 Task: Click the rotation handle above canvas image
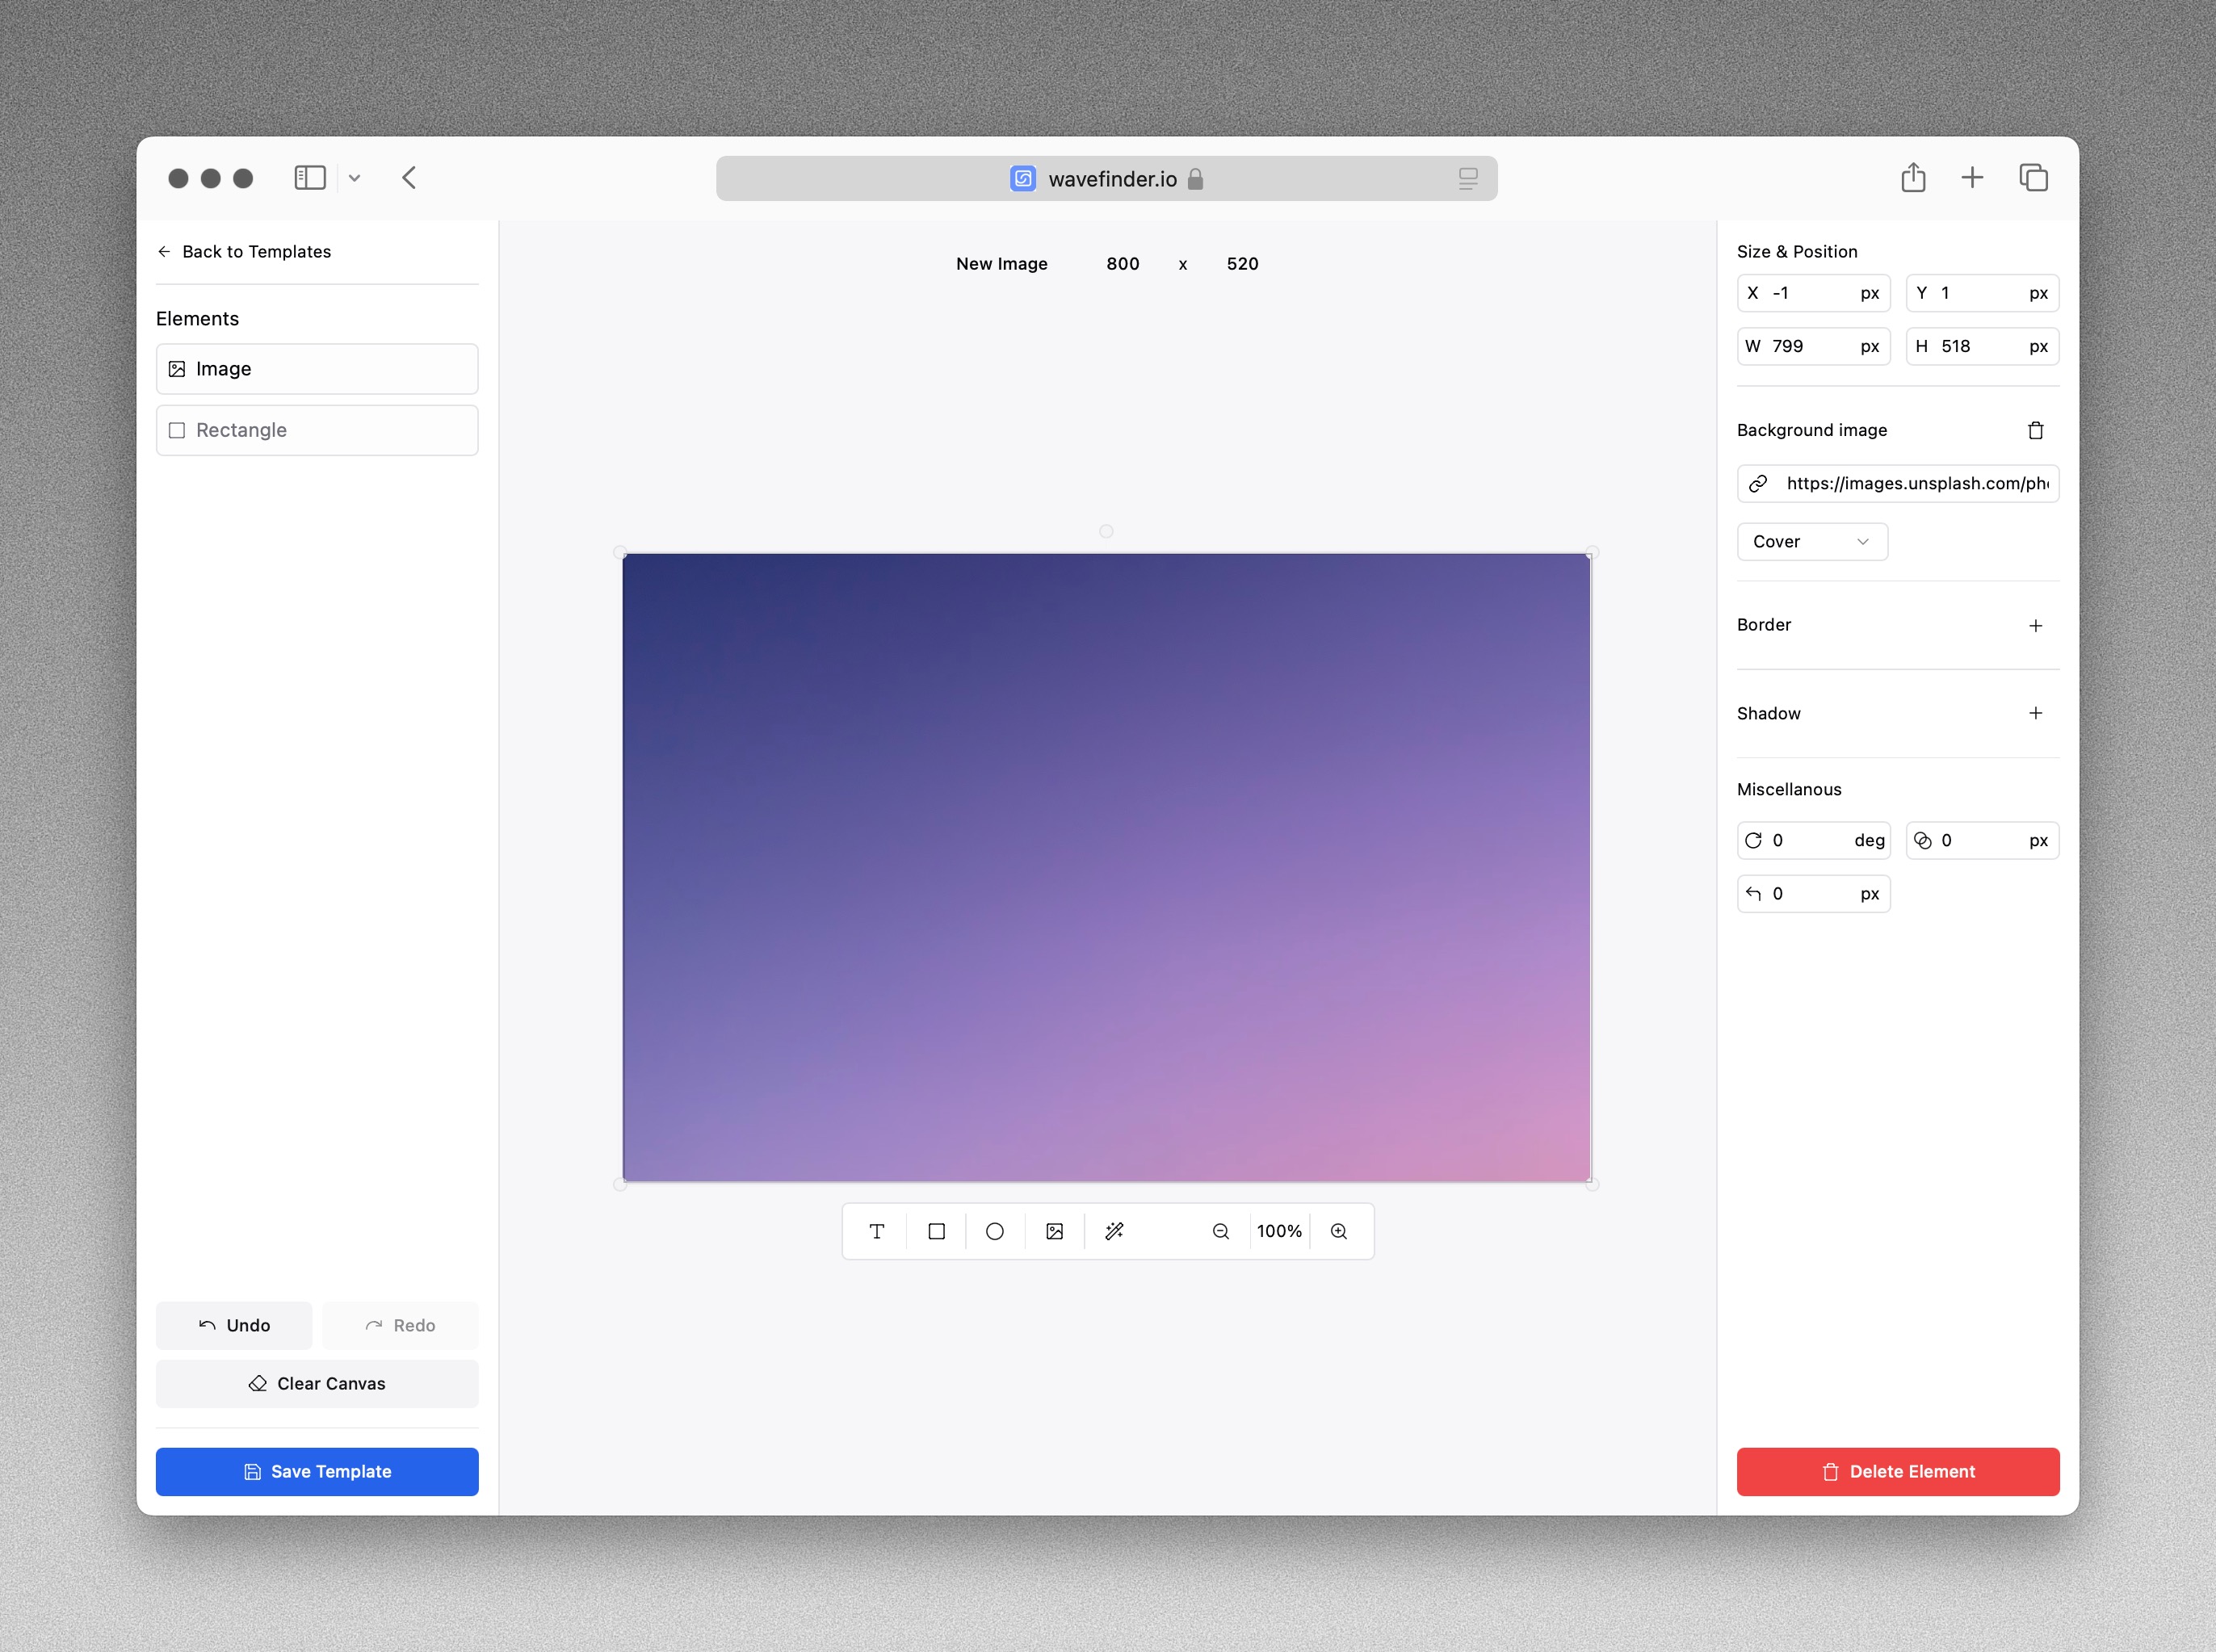coord(1106,531)
